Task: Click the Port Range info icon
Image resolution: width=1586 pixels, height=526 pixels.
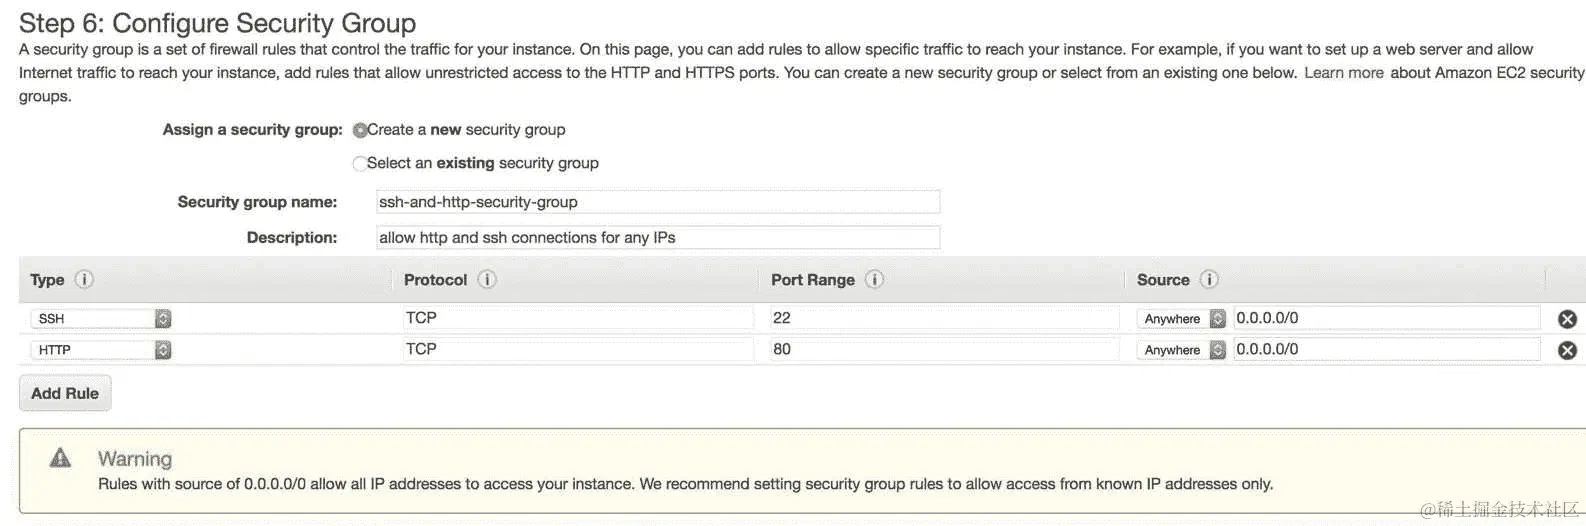Action: point(874,280)
